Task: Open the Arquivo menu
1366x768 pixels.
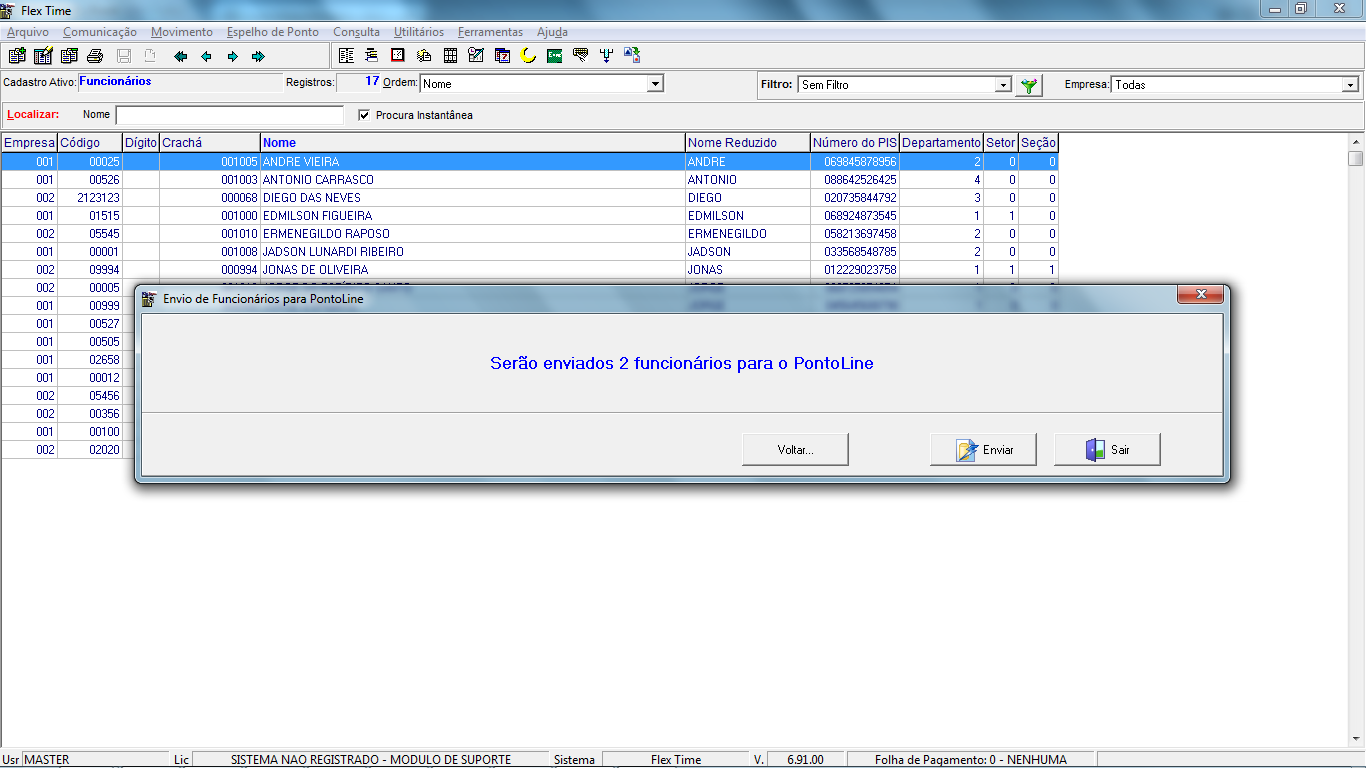Action: coord(28,32)
